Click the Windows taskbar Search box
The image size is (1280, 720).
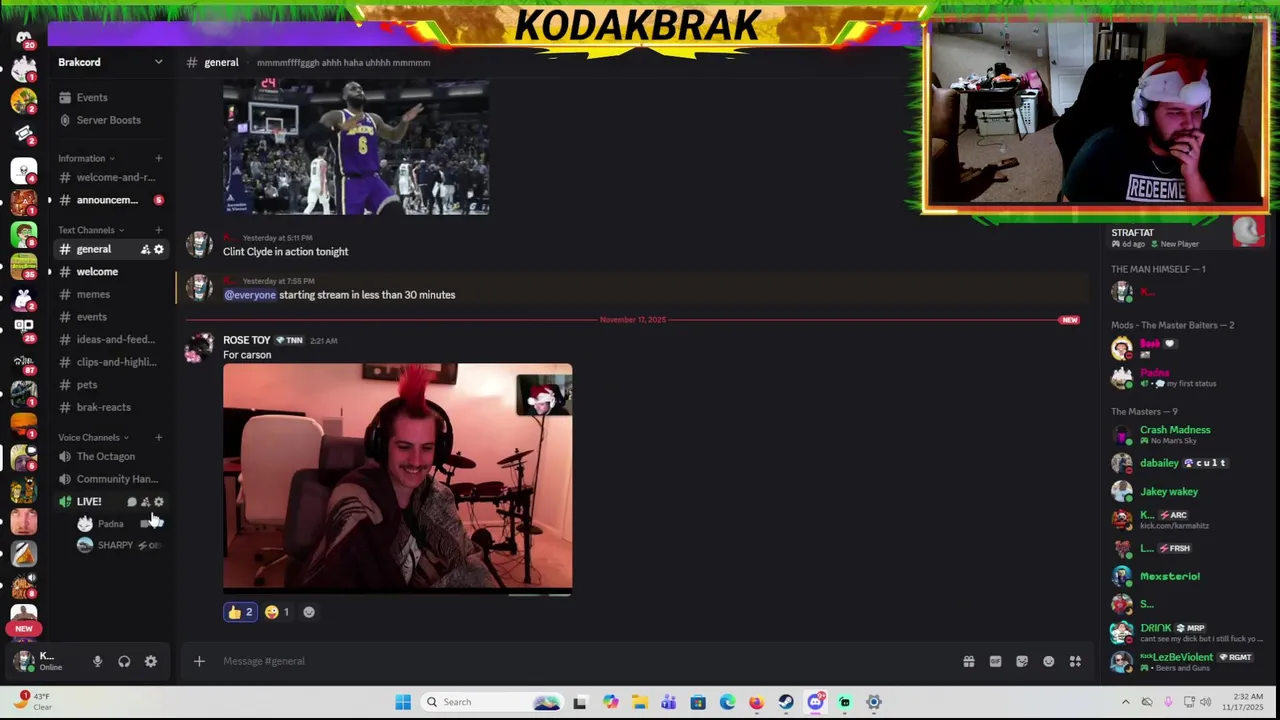point(493,702)
